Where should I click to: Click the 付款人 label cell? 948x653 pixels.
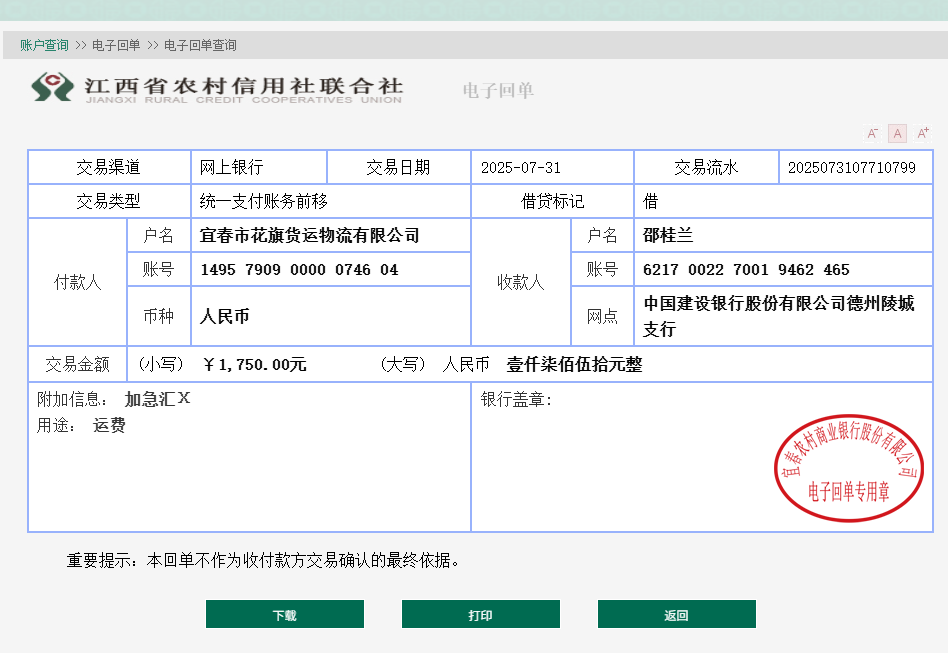(x=77, y=282)
